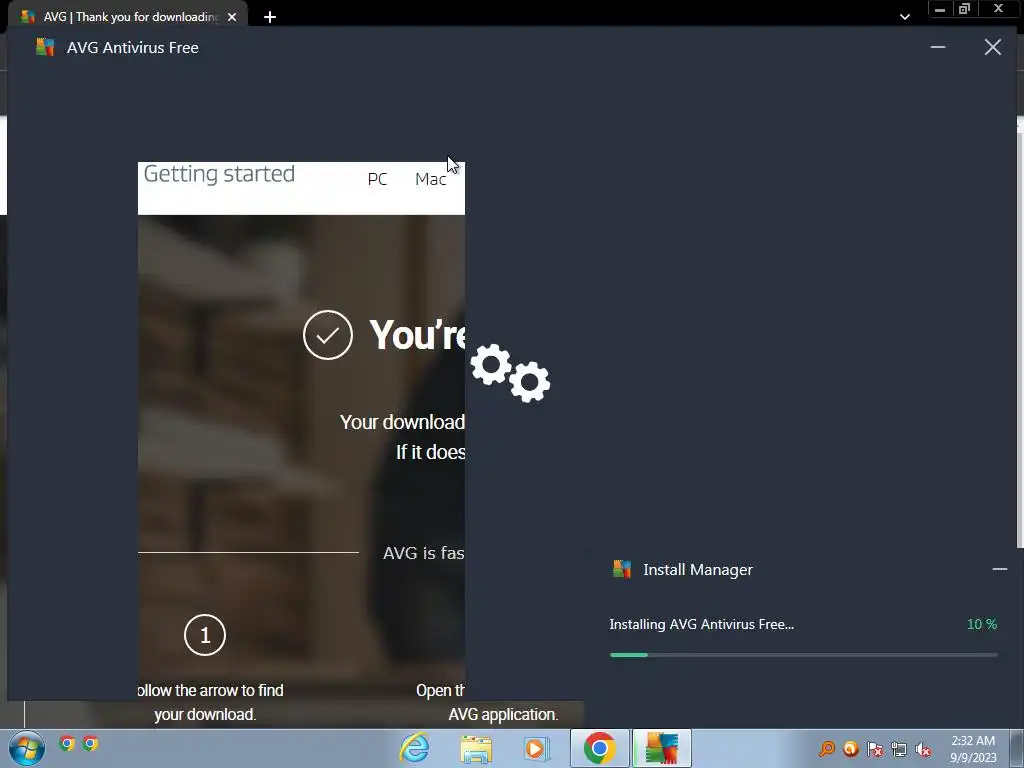Screen dimensions: 1024x768
Task: Click the step 1 circle icon
Action: (x=204, y=635)
